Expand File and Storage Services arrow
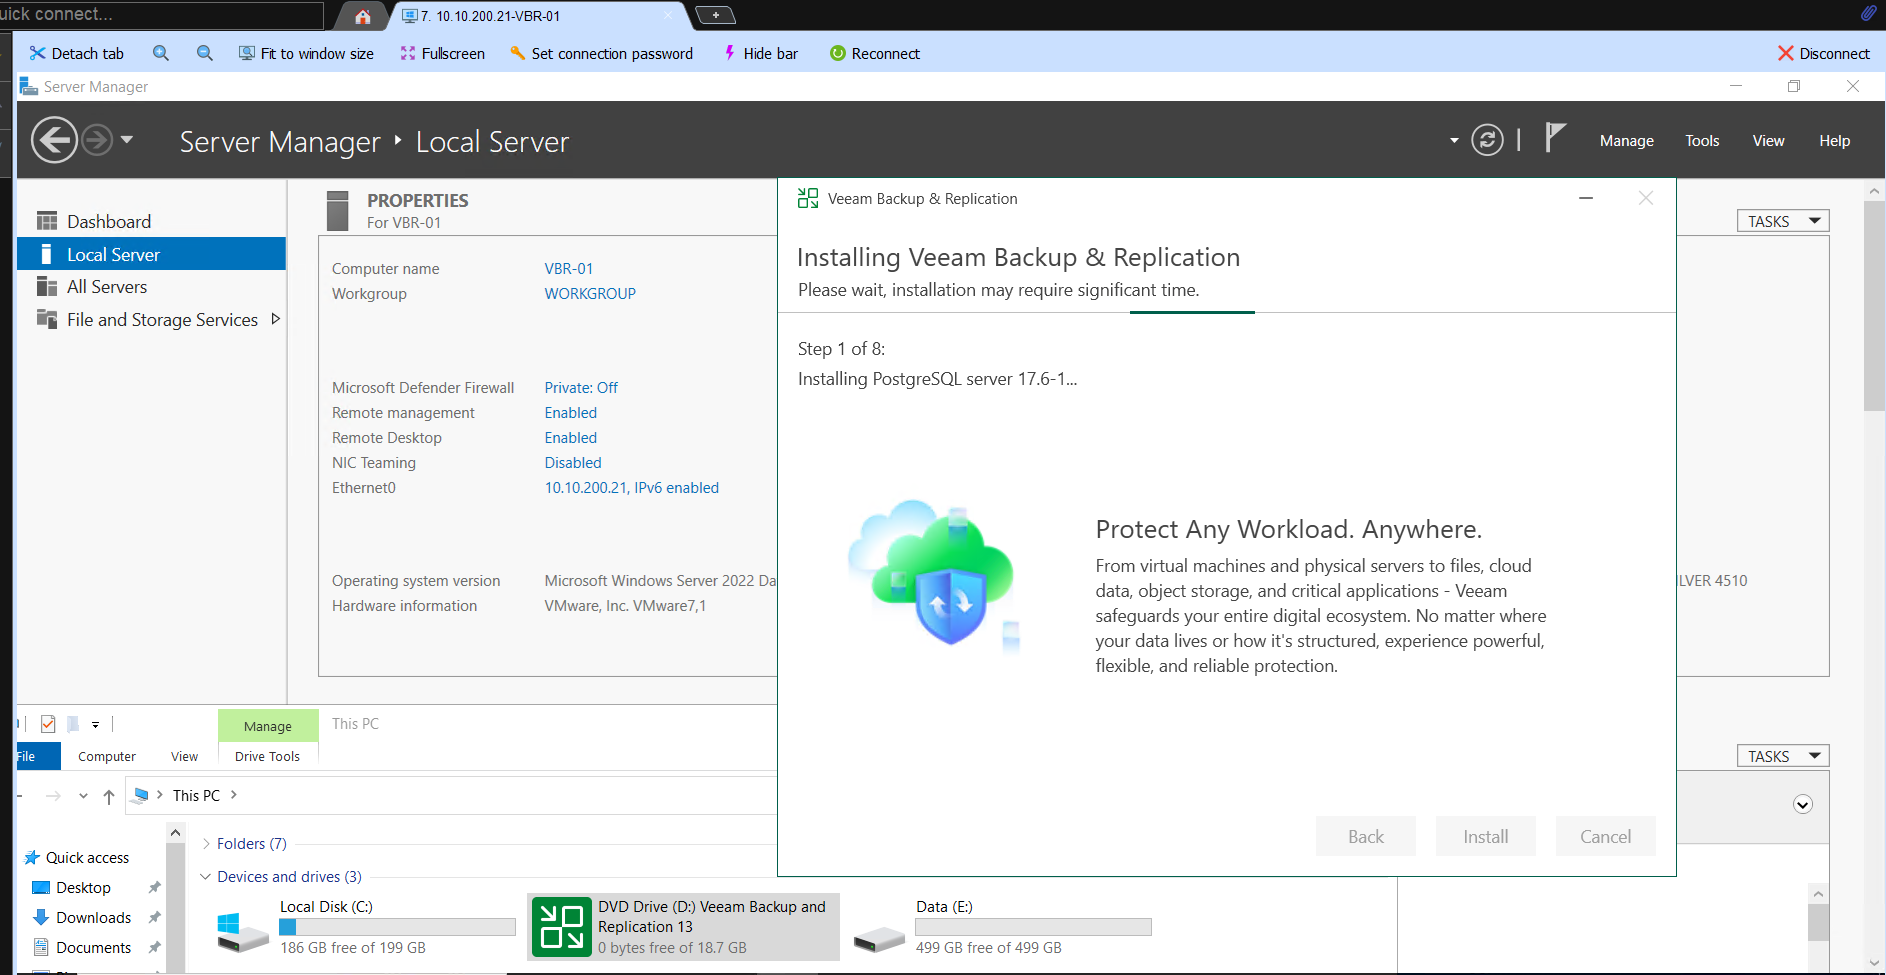Viewport: 1886px width, 975px height. coord(276,319)
